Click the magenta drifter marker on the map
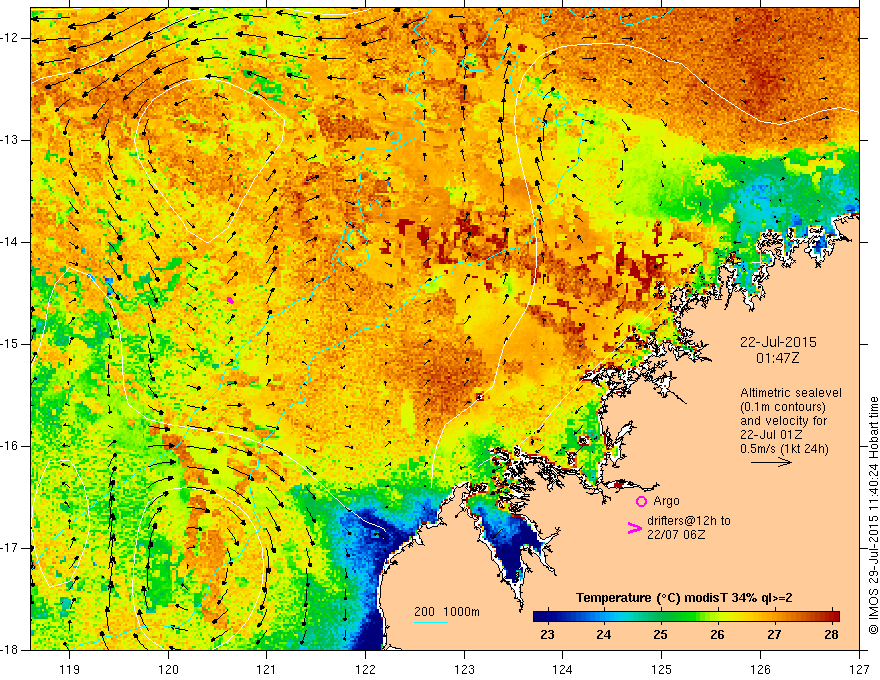The height and width of the screenshot is (680, 880). tap(230, 300)
